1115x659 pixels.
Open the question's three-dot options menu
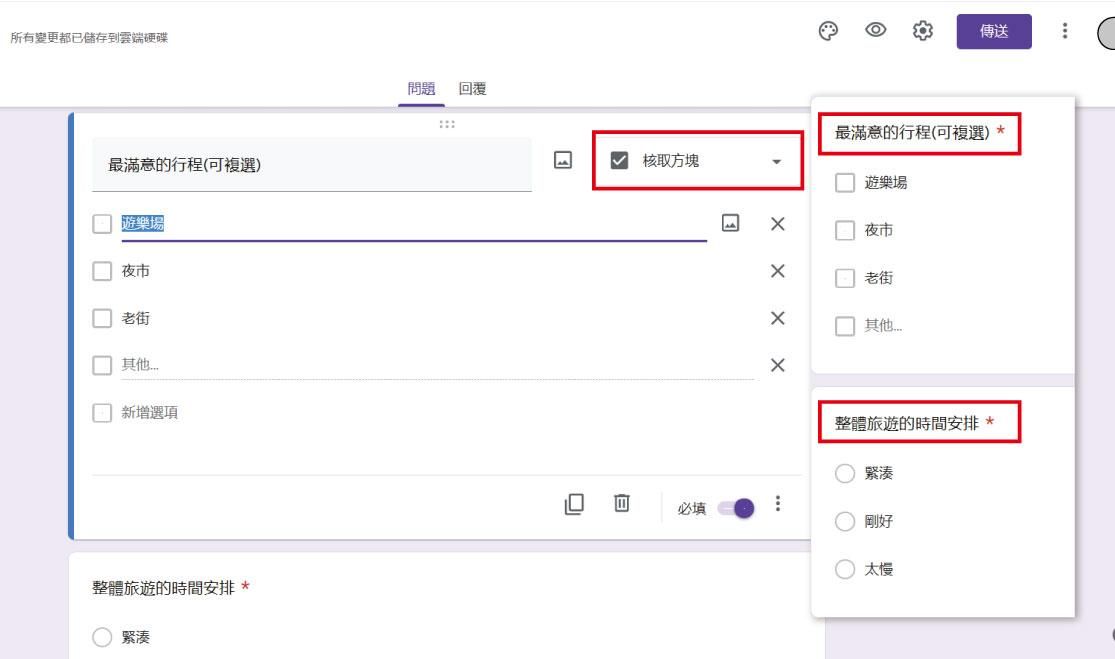click(x=778, y=505)
